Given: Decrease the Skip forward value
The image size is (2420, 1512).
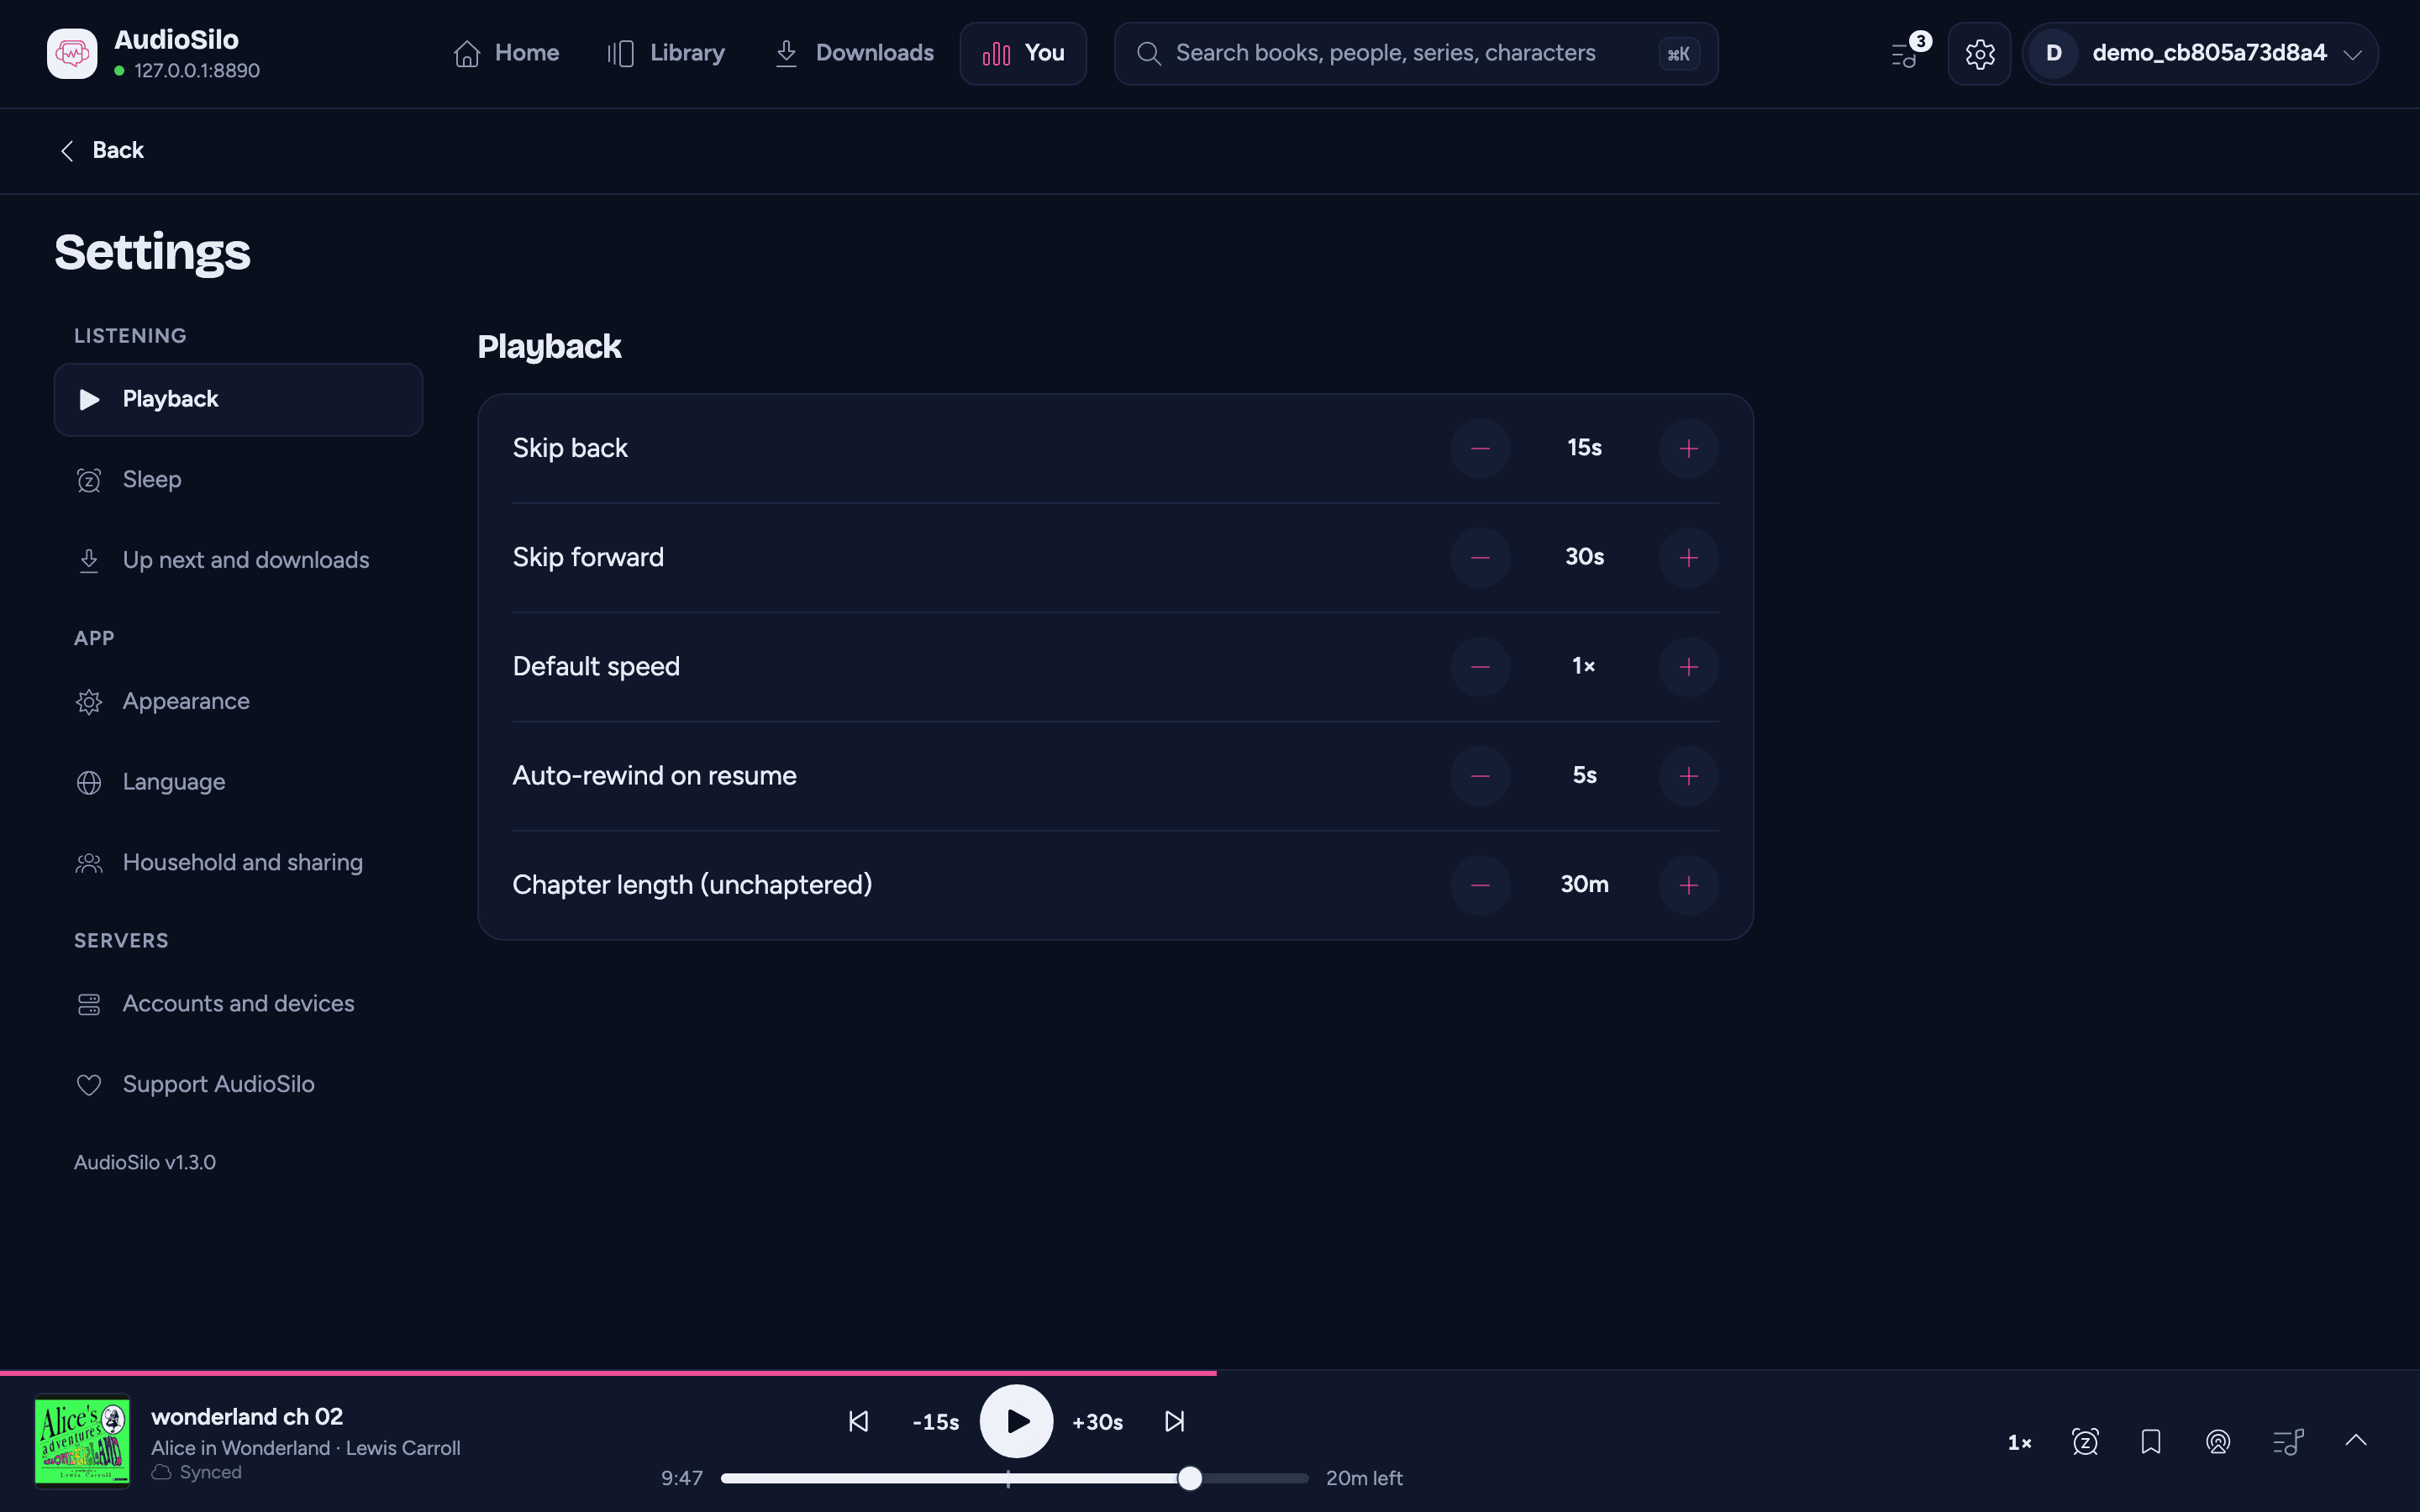Looking at the screenshot, I should click(1480, 557).
